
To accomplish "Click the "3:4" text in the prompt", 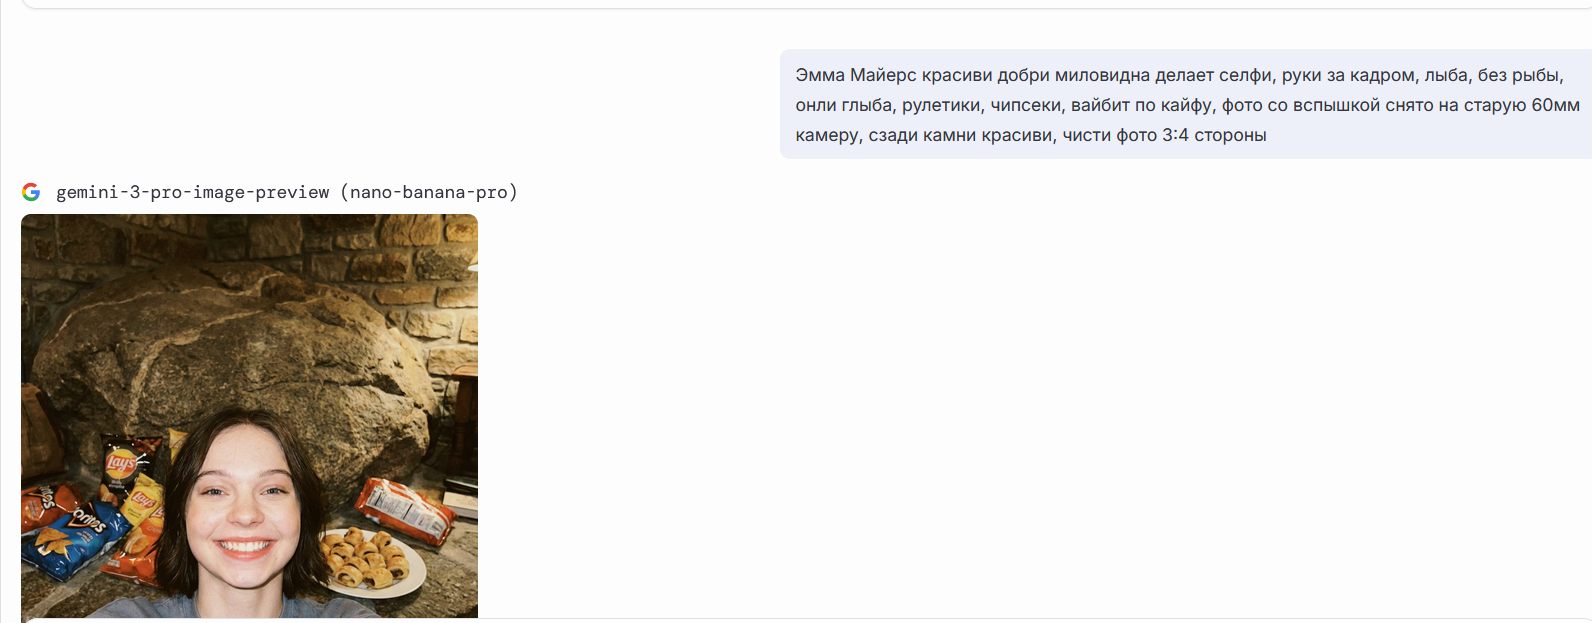I will (x=1175, y=135).
